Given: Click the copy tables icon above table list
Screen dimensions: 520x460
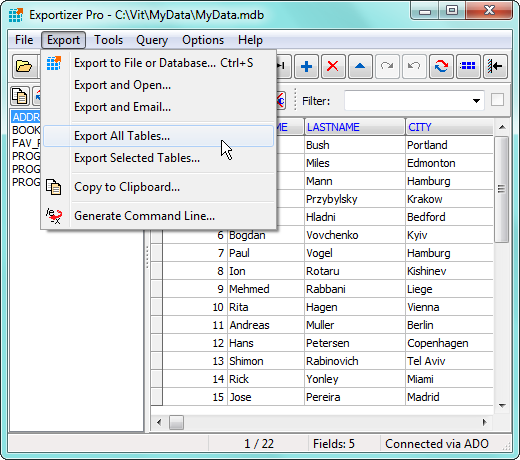Looking at the screenshot, I should 20,96.
